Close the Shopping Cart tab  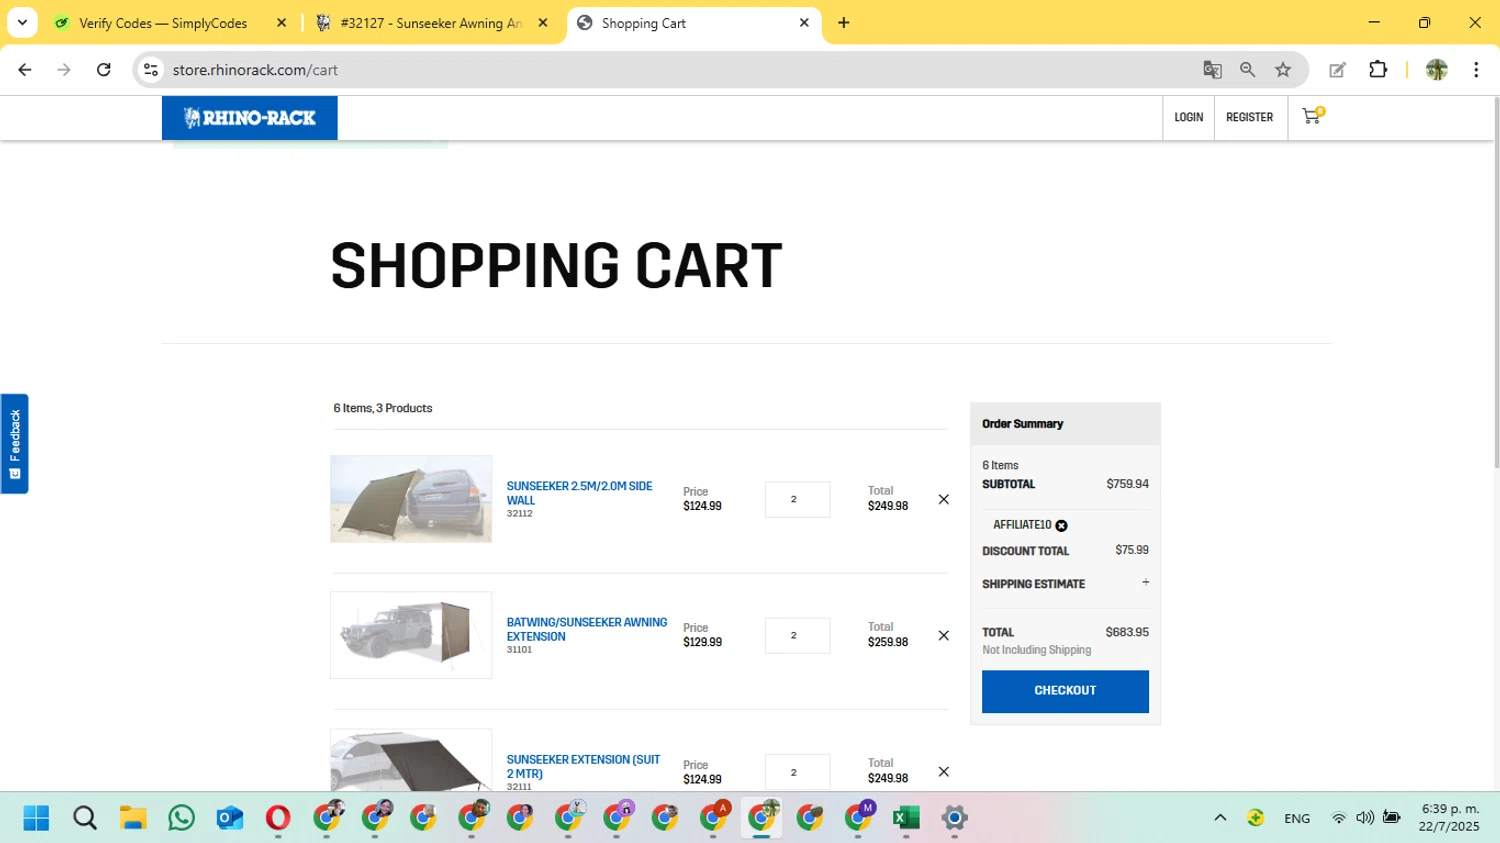pos(804,23)
